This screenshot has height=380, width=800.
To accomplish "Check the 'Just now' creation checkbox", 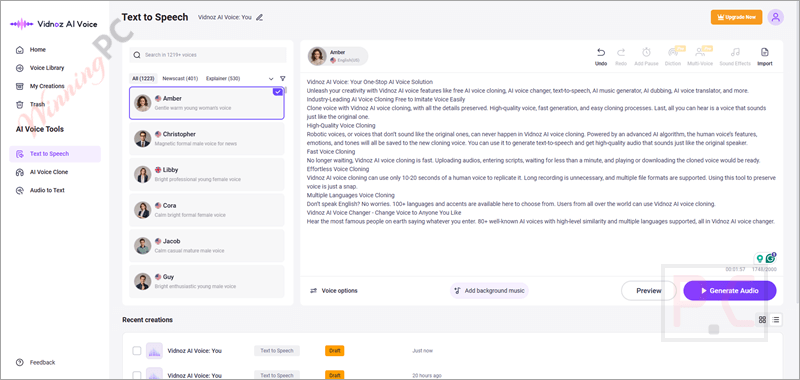I will 137,351.
